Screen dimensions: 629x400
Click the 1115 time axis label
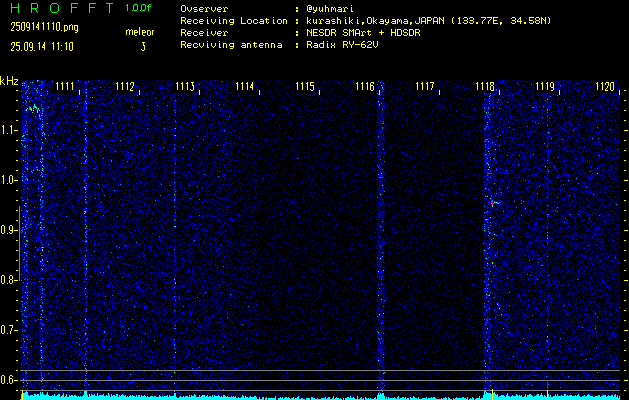(305, 87)
